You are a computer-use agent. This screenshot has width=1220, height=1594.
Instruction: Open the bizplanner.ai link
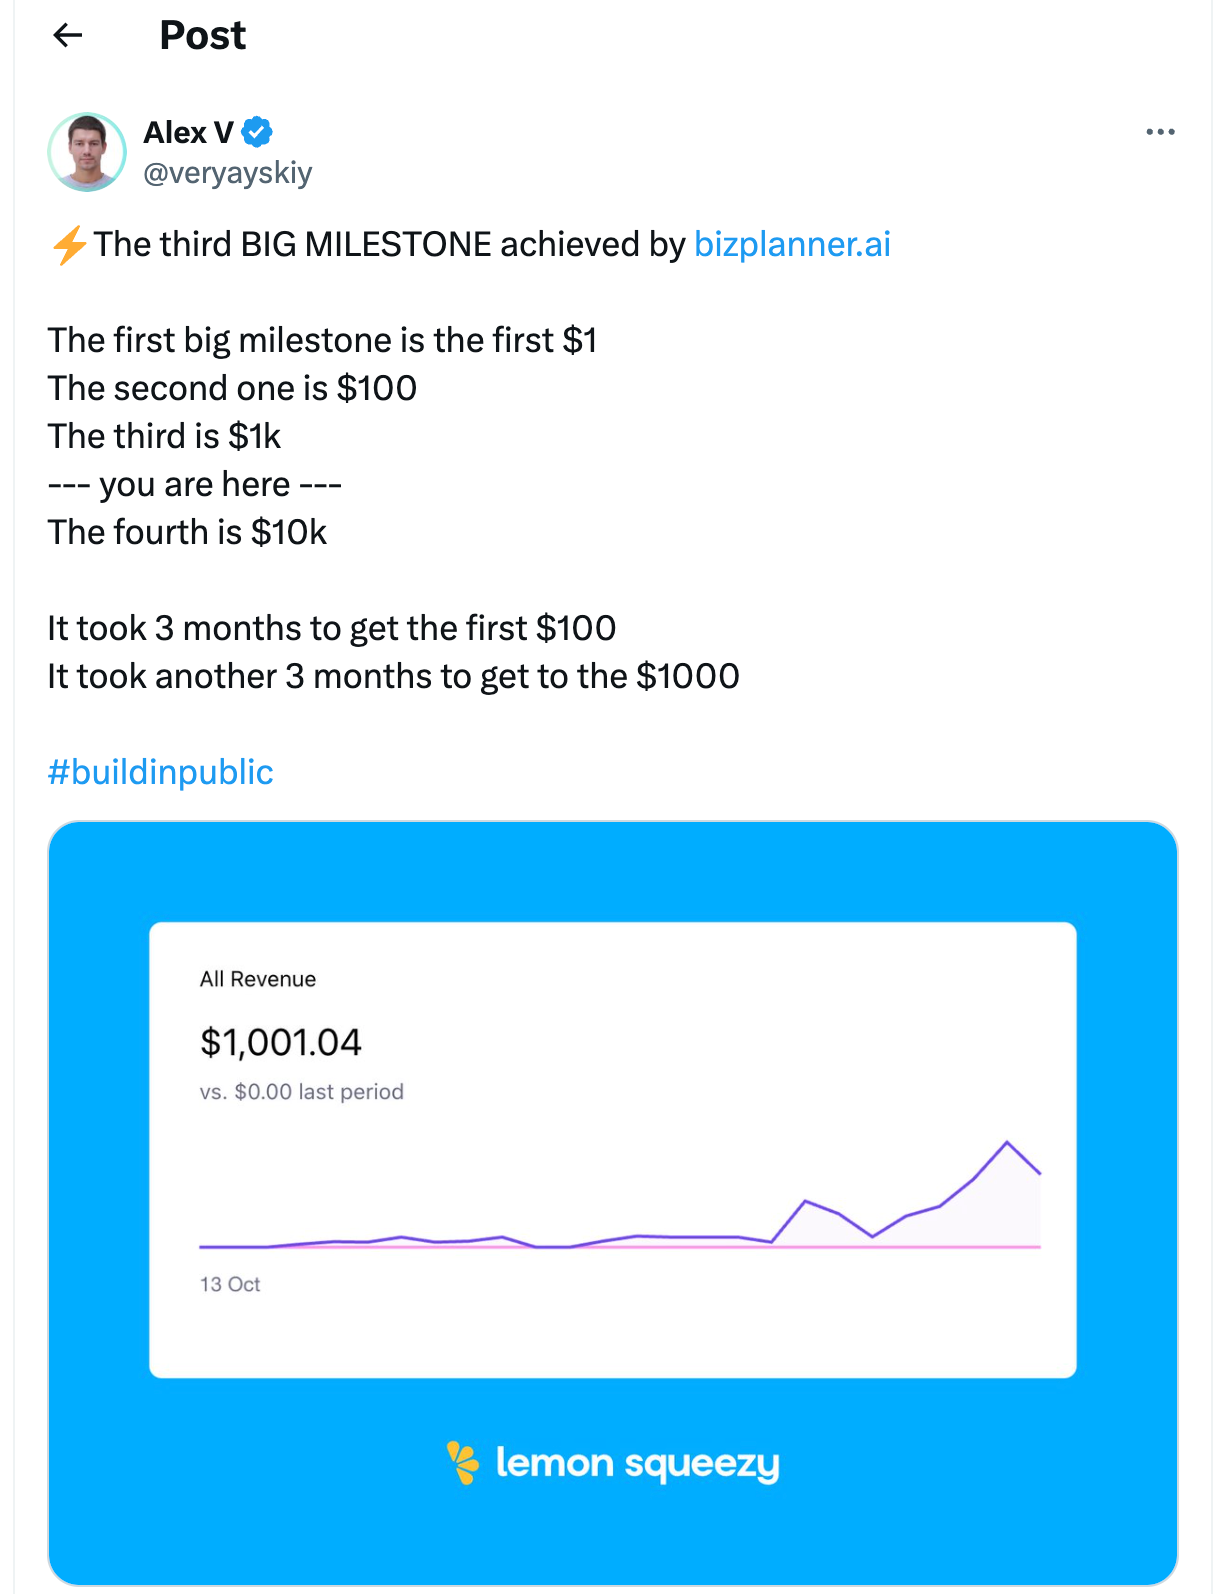tap(792, 245)
